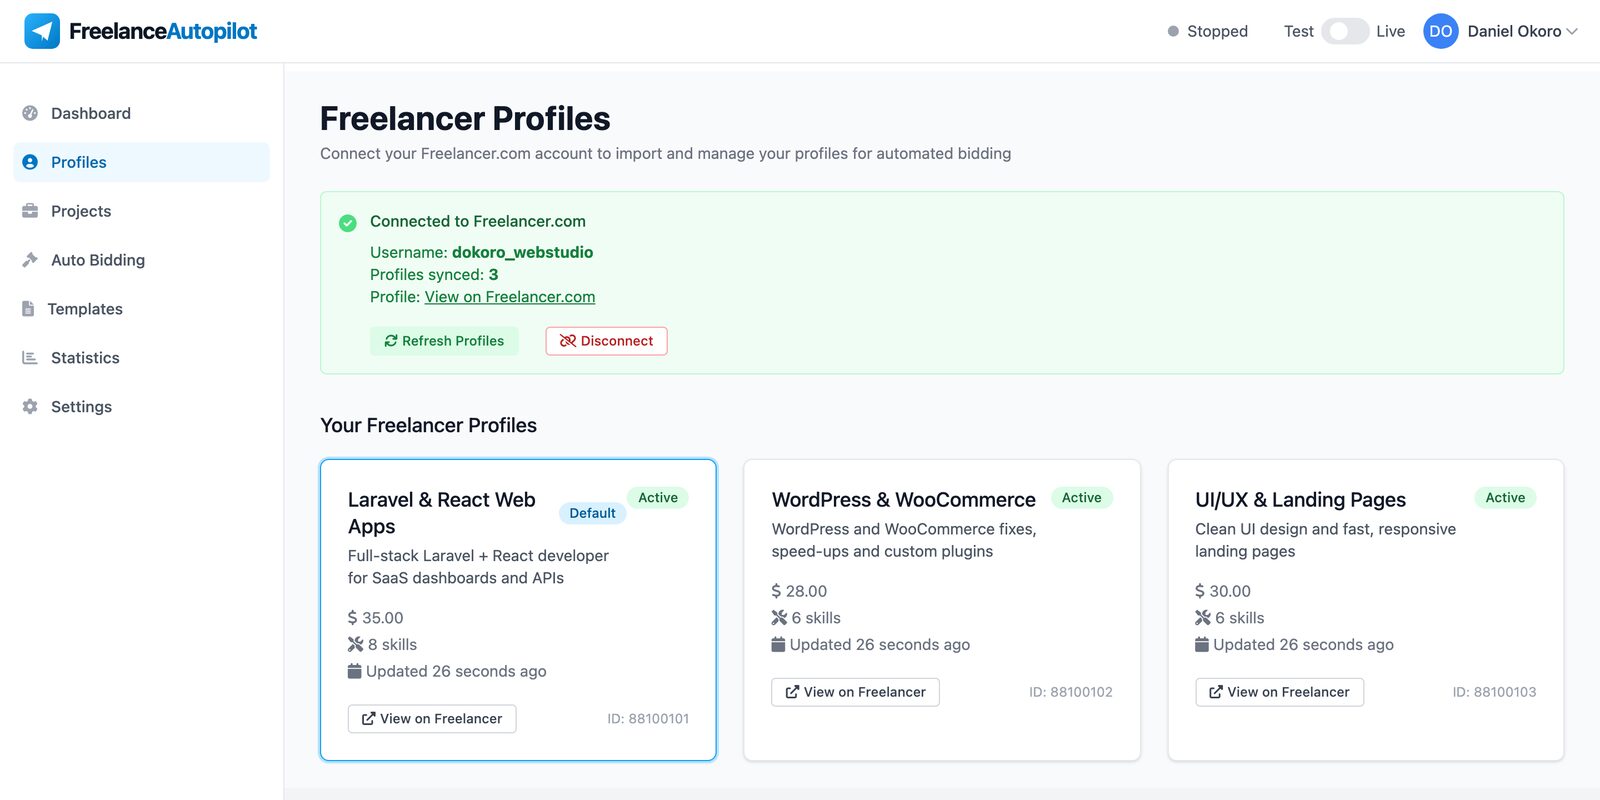
Task: Click the Stopped status text
Action: (x=1217, y=31)
